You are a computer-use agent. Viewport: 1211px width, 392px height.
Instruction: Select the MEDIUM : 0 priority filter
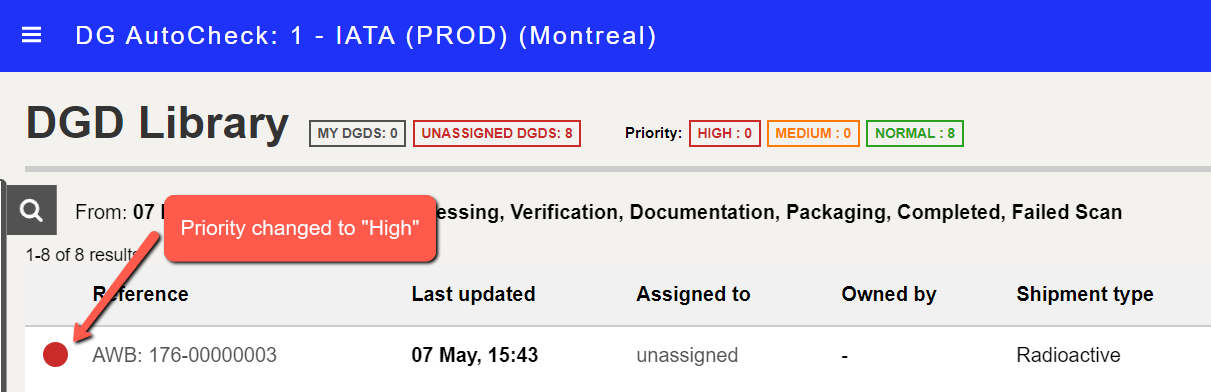(x=813, y=133)
